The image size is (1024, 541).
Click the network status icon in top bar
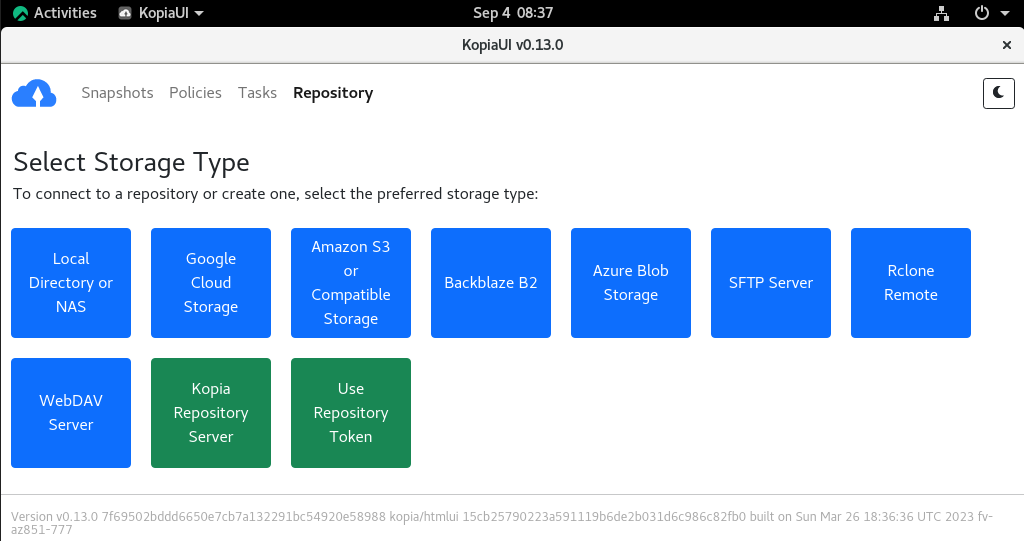click(941, 13)
